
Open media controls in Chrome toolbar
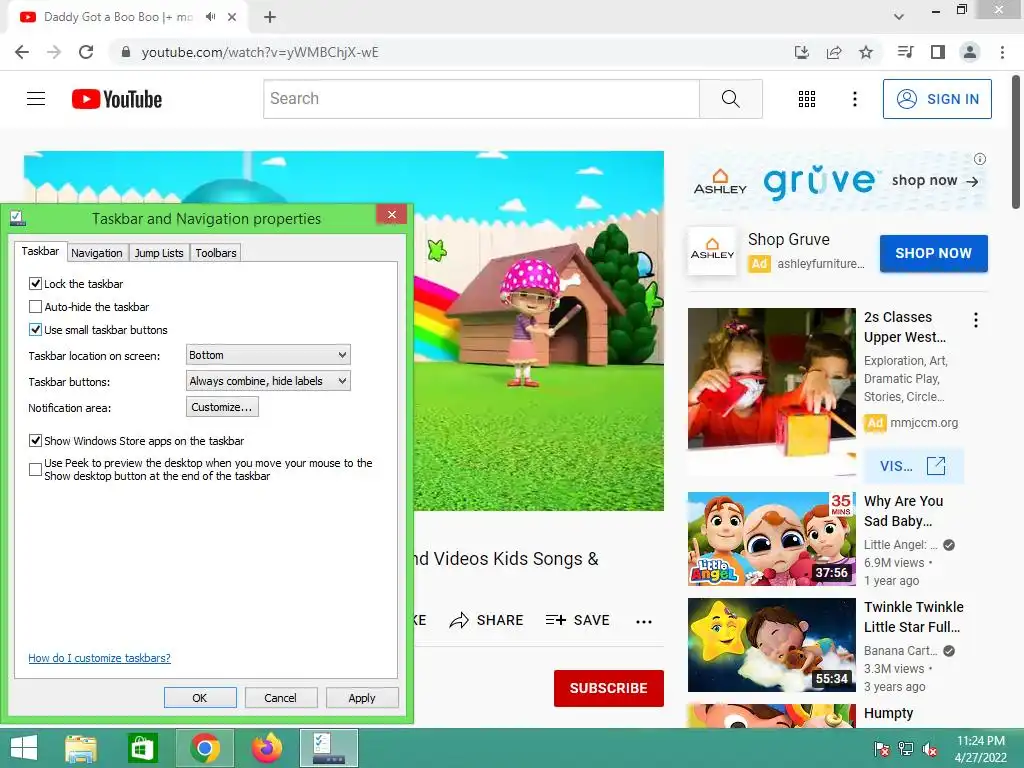(x=905, y=52)
